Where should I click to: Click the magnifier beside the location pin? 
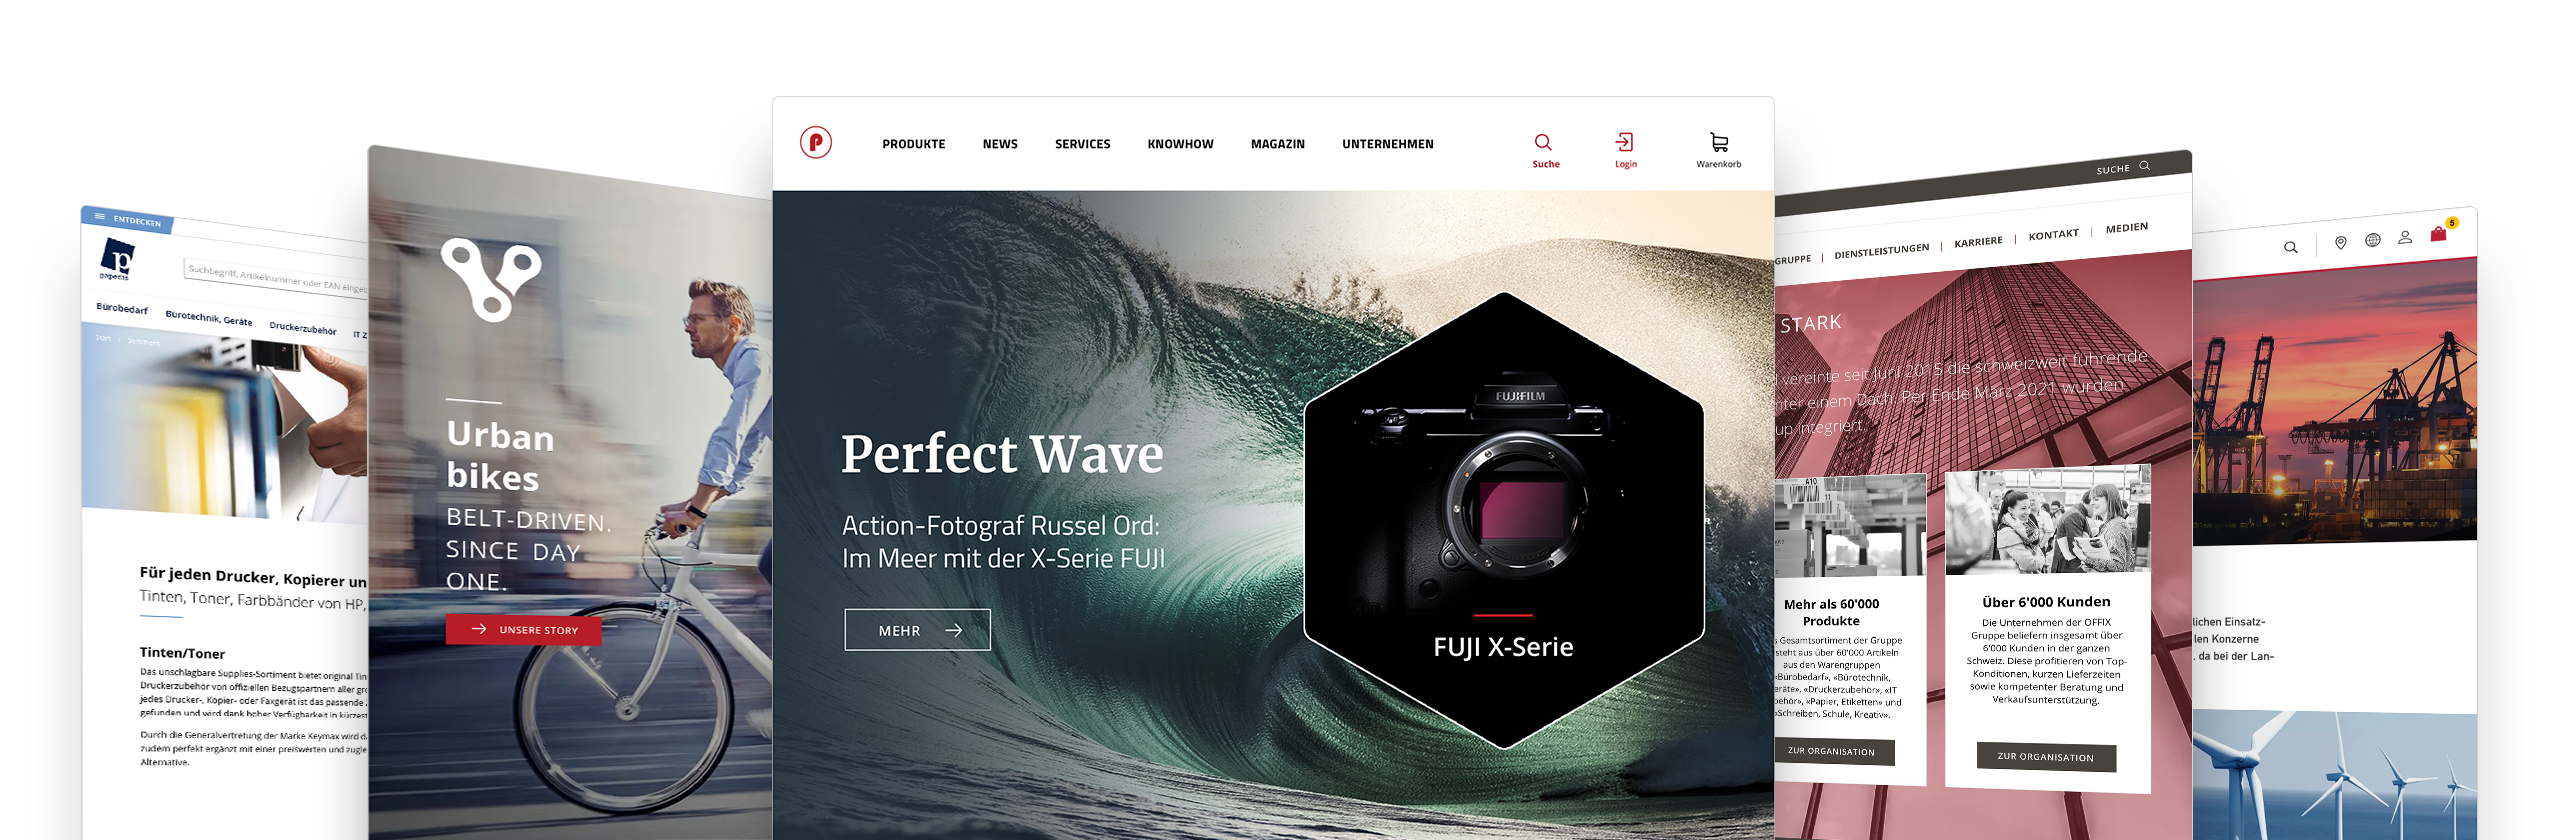pyautogui.click(x=2290, y=247)
